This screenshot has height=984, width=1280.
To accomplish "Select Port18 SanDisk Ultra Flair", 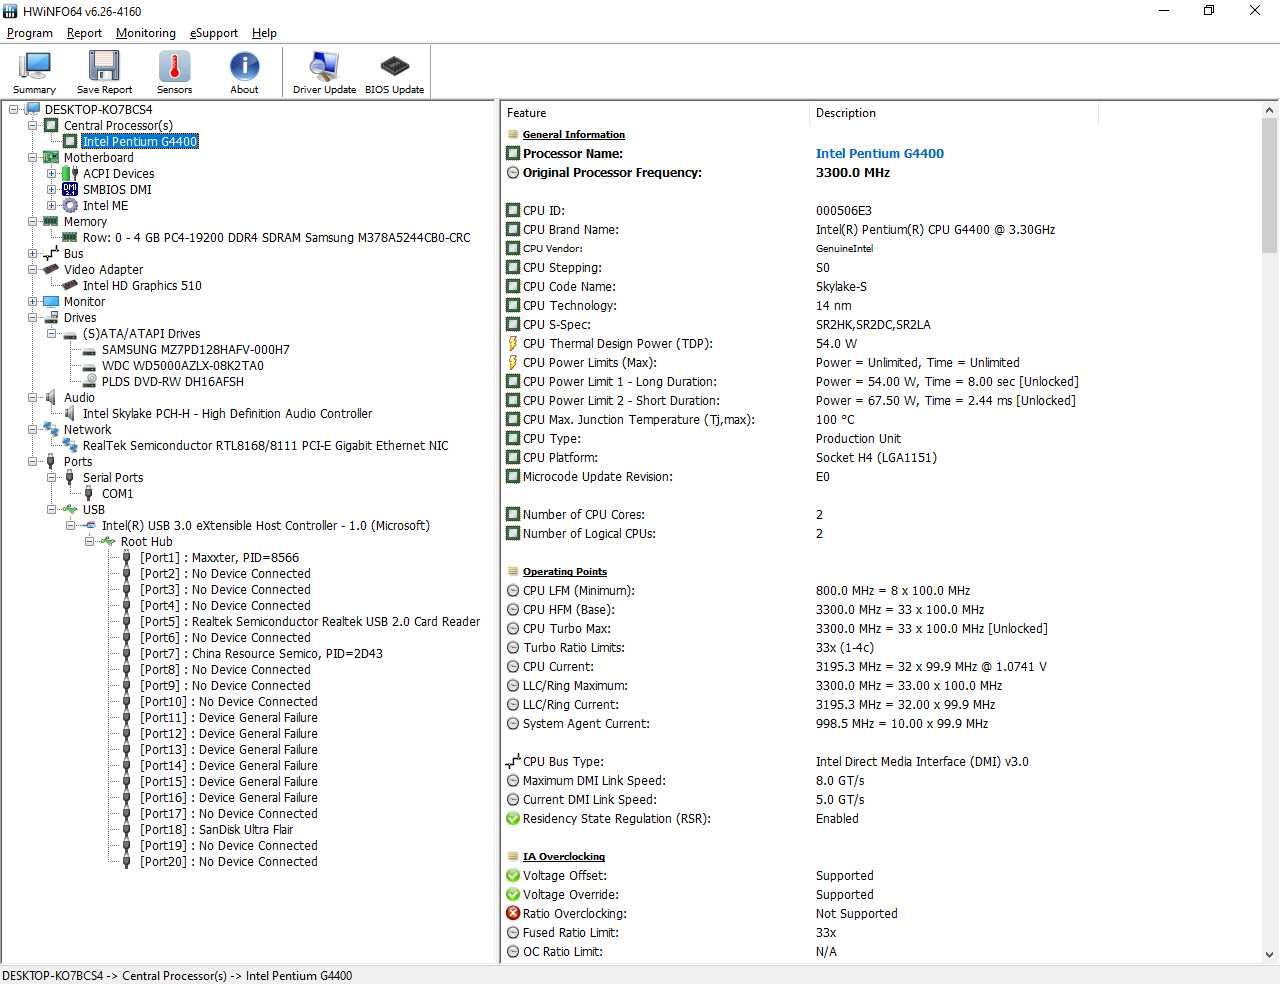I will tap(216, 829).
